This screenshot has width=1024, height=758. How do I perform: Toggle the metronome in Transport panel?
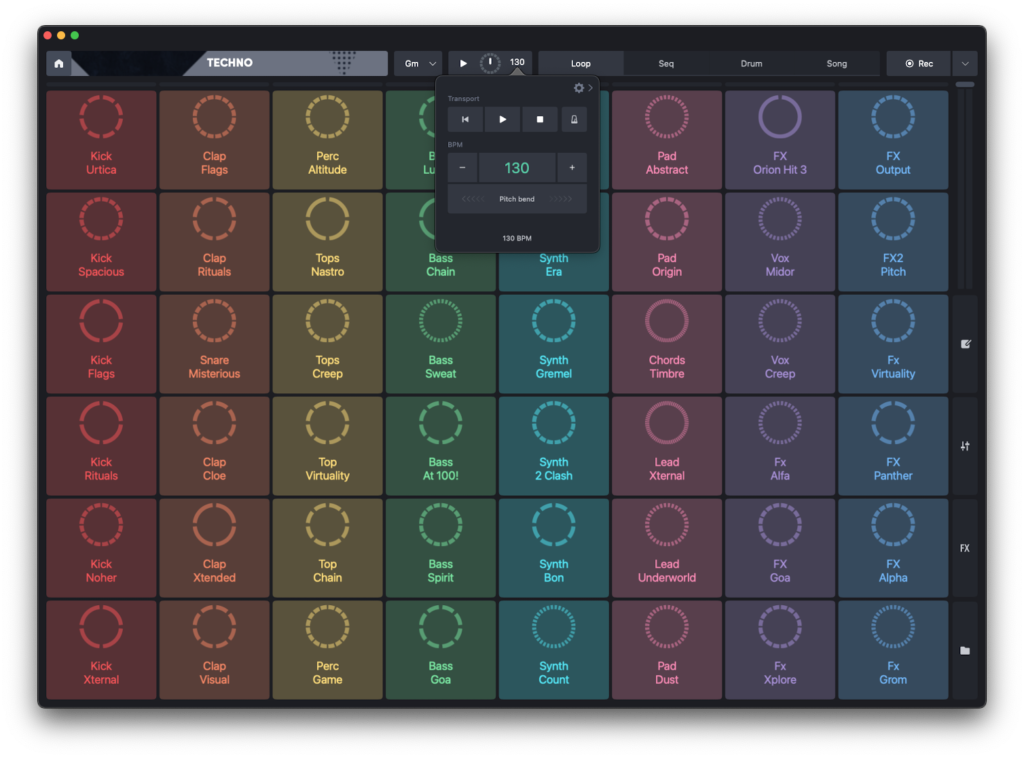click(574, 119)
